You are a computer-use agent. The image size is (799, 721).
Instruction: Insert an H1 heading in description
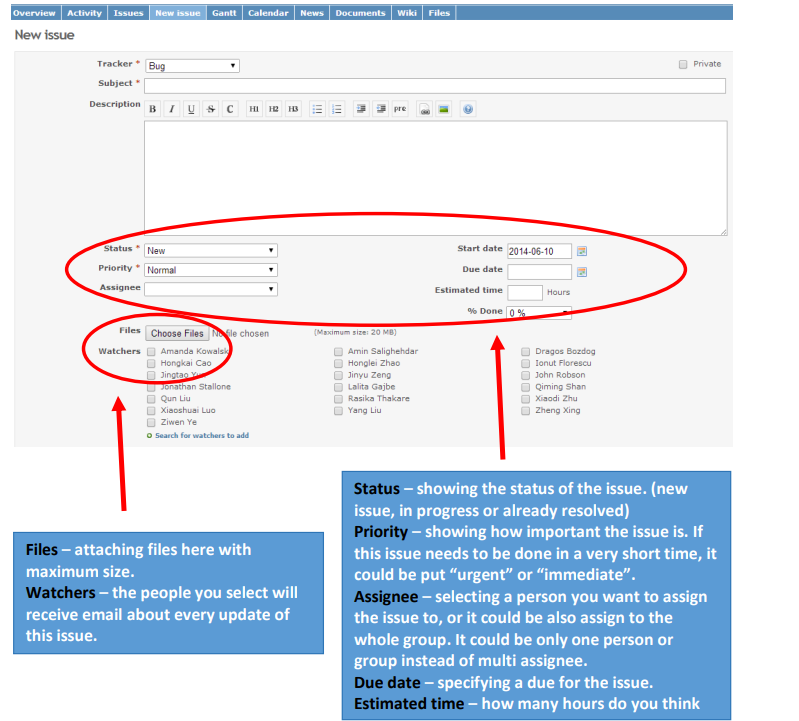click(254, 109)
